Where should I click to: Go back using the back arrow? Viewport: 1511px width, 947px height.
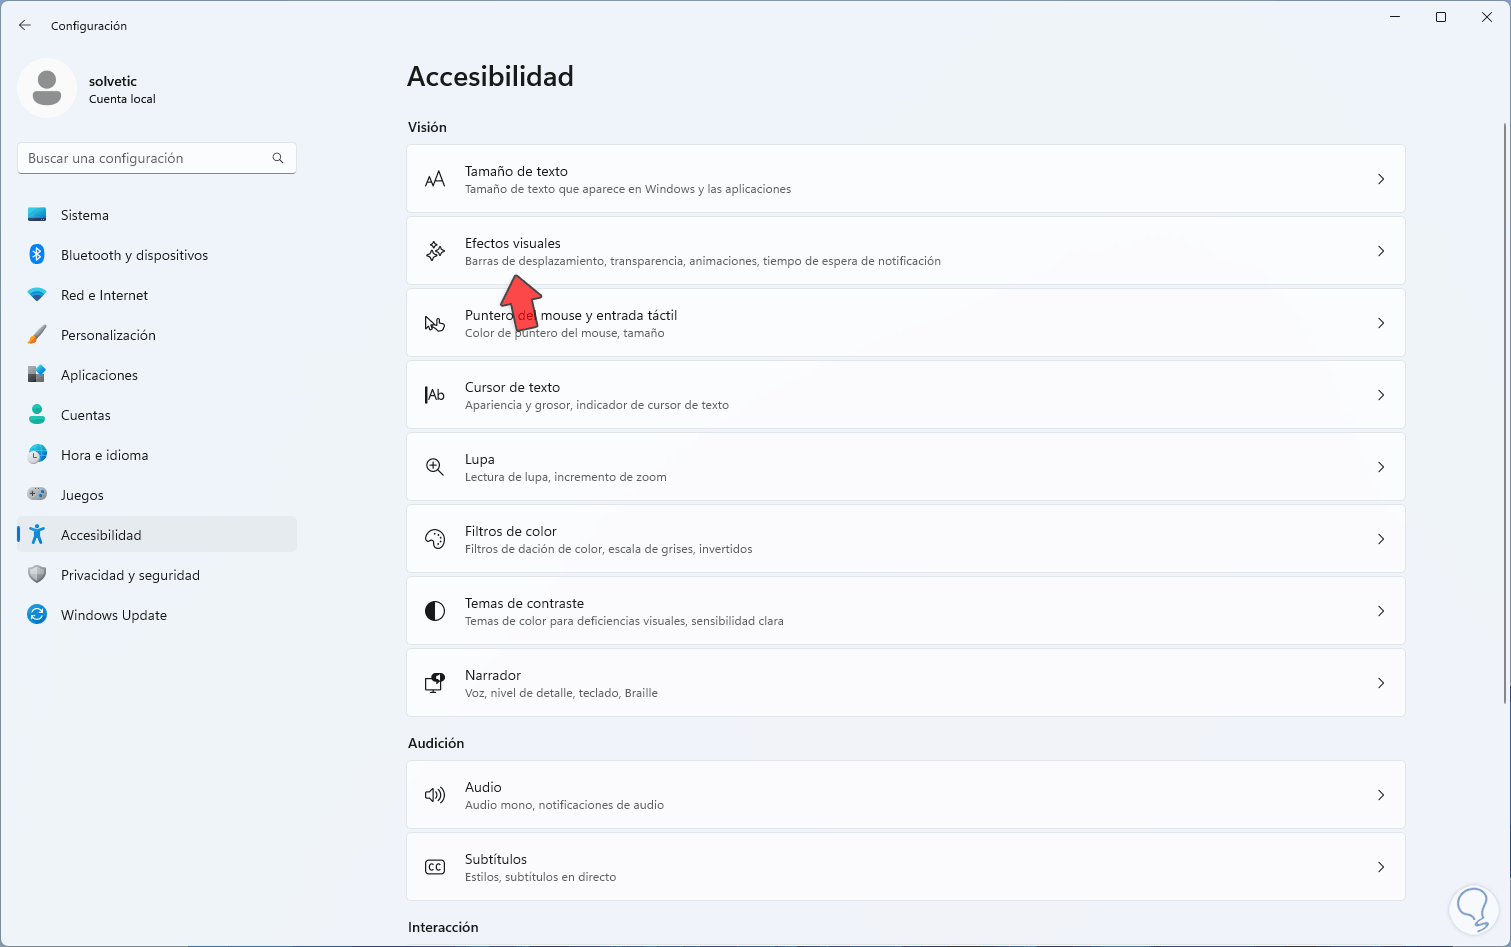25,25
